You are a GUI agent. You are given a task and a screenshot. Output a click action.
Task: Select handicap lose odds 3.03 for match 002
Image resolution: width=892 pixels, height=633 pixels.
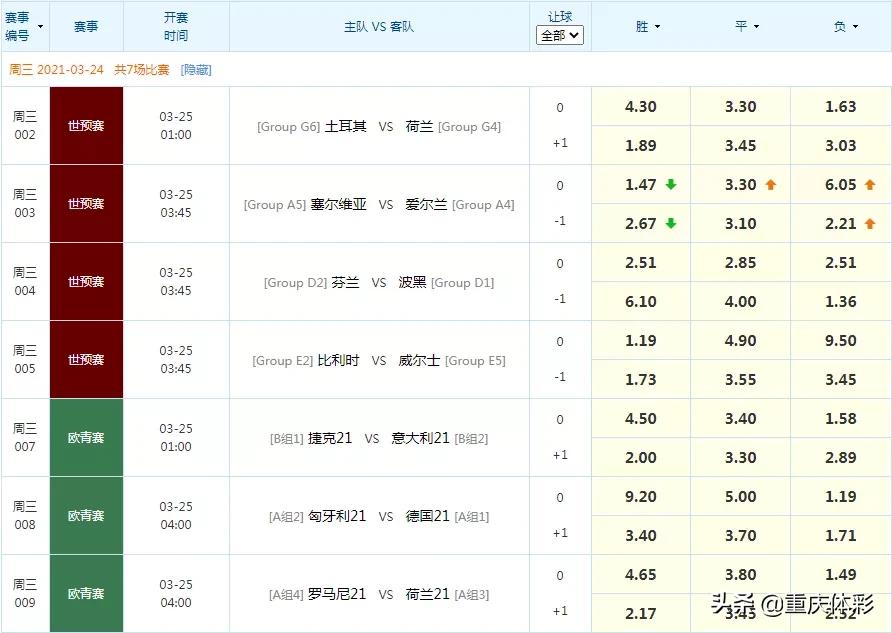point(841,146)
